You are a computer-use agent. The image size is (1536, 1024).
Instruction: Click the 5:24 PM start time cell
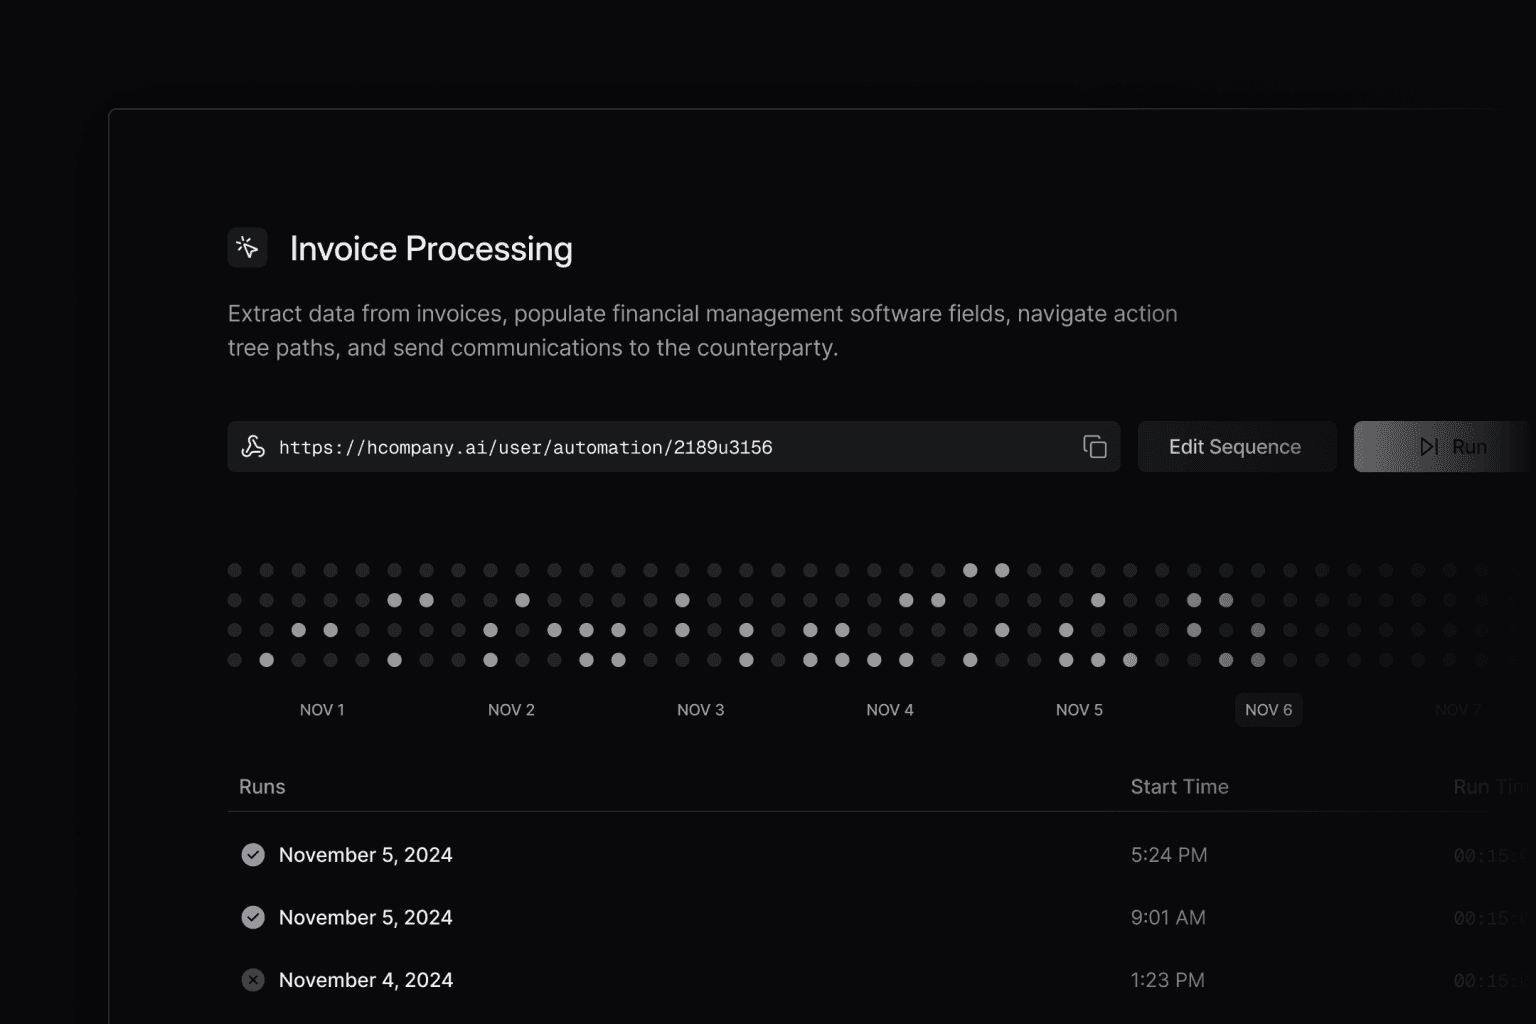1169,855
